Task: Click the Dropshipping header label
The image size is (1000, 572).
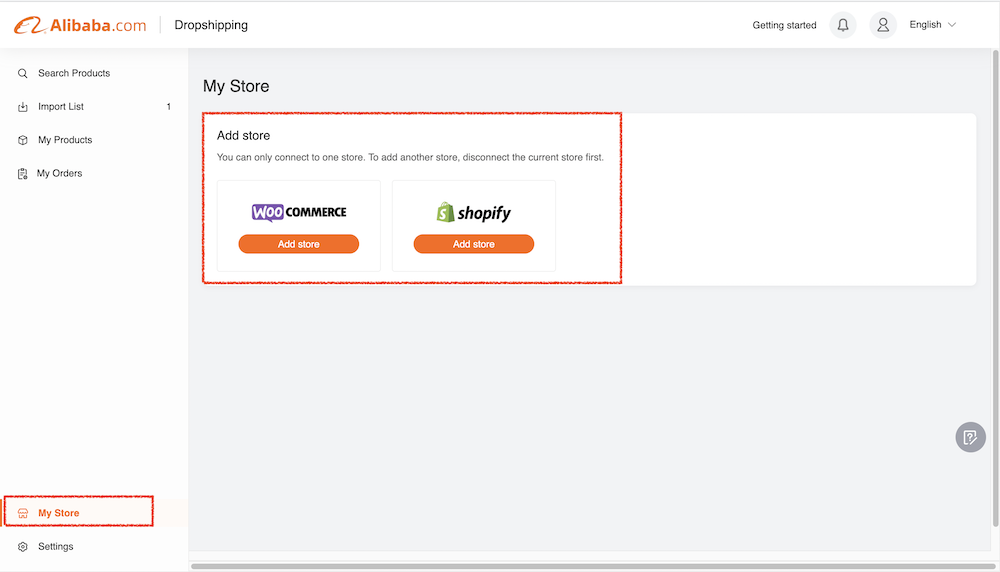Action: tap(211, 25)
